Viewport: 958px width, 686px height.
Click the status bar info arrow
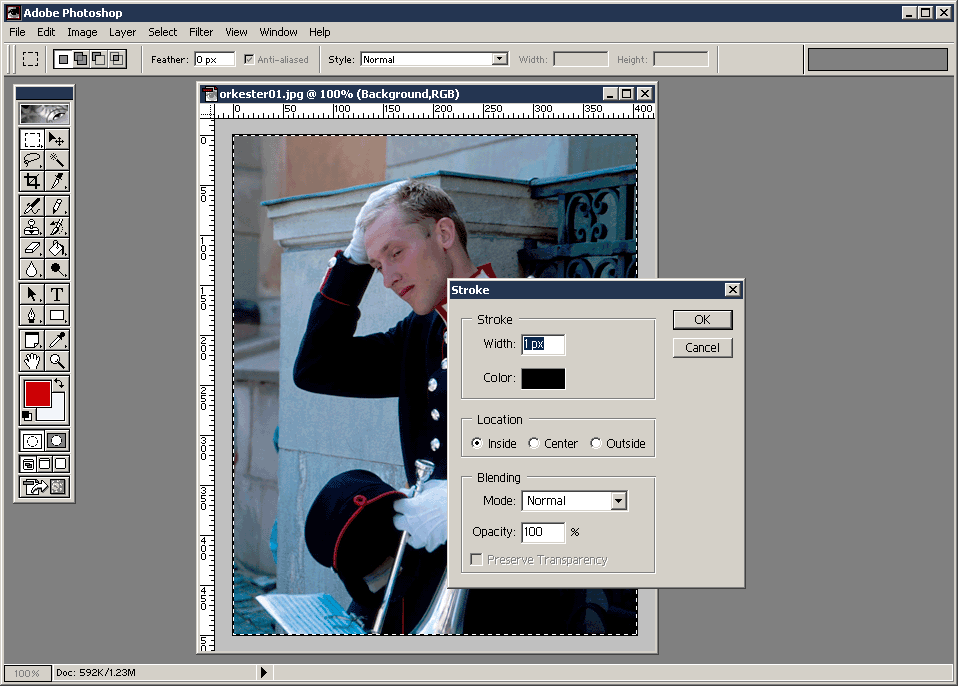264,673
